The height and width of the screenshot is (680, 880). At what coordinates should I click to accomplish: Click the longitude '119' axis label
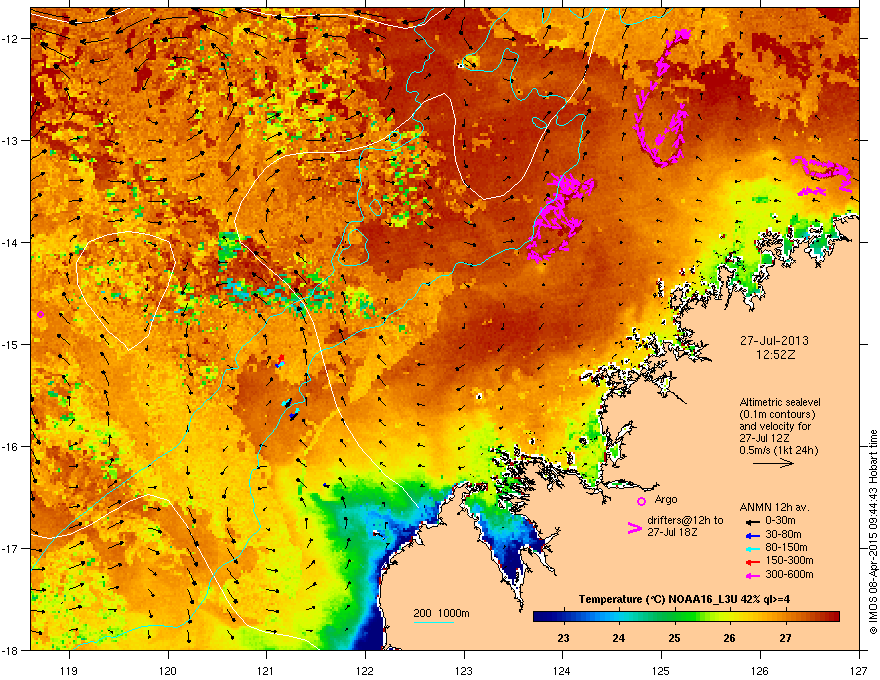(x=69, y=670)
